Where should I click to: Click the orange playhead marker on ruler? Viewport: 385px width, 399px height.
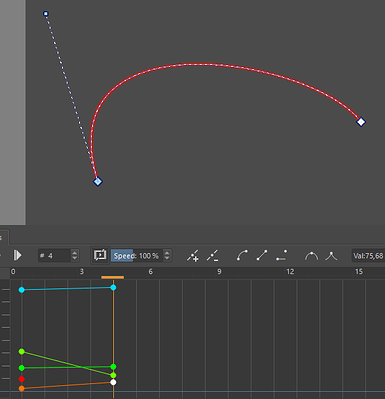tap(113, 277)
